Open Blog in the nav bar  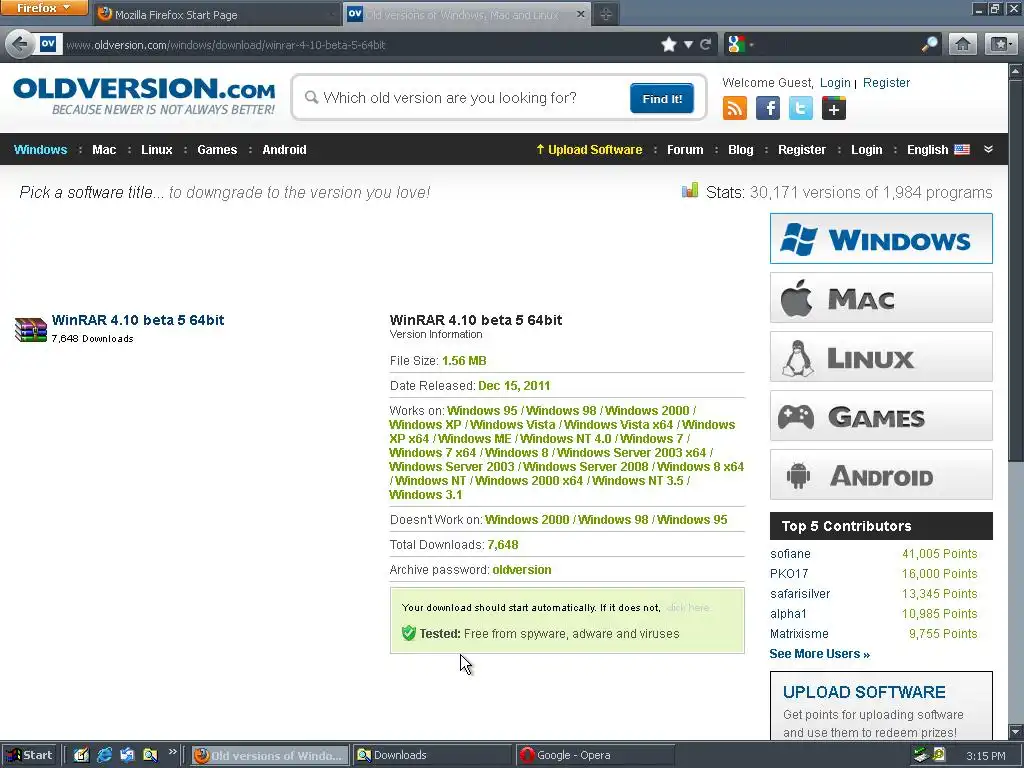(x=741, y=150)
